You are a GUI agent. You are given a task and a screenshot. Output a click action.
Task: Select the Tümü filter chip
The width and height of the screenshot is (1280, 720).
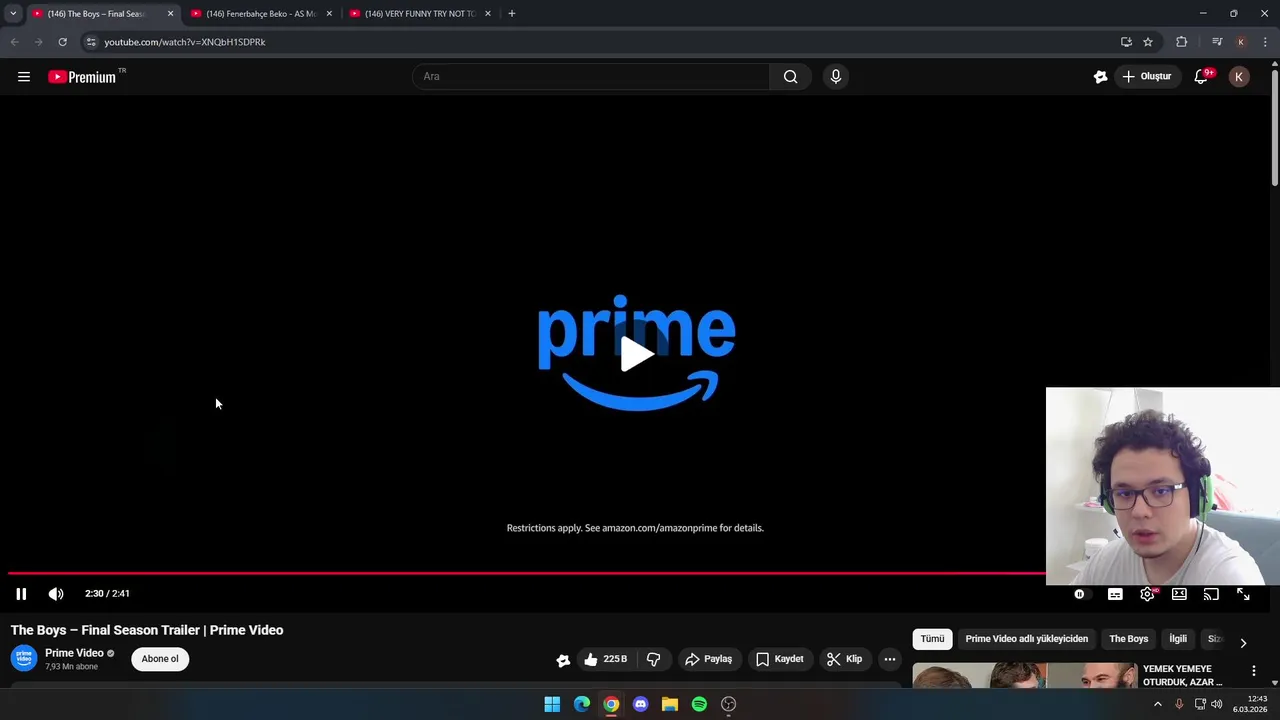coord(932,639)
